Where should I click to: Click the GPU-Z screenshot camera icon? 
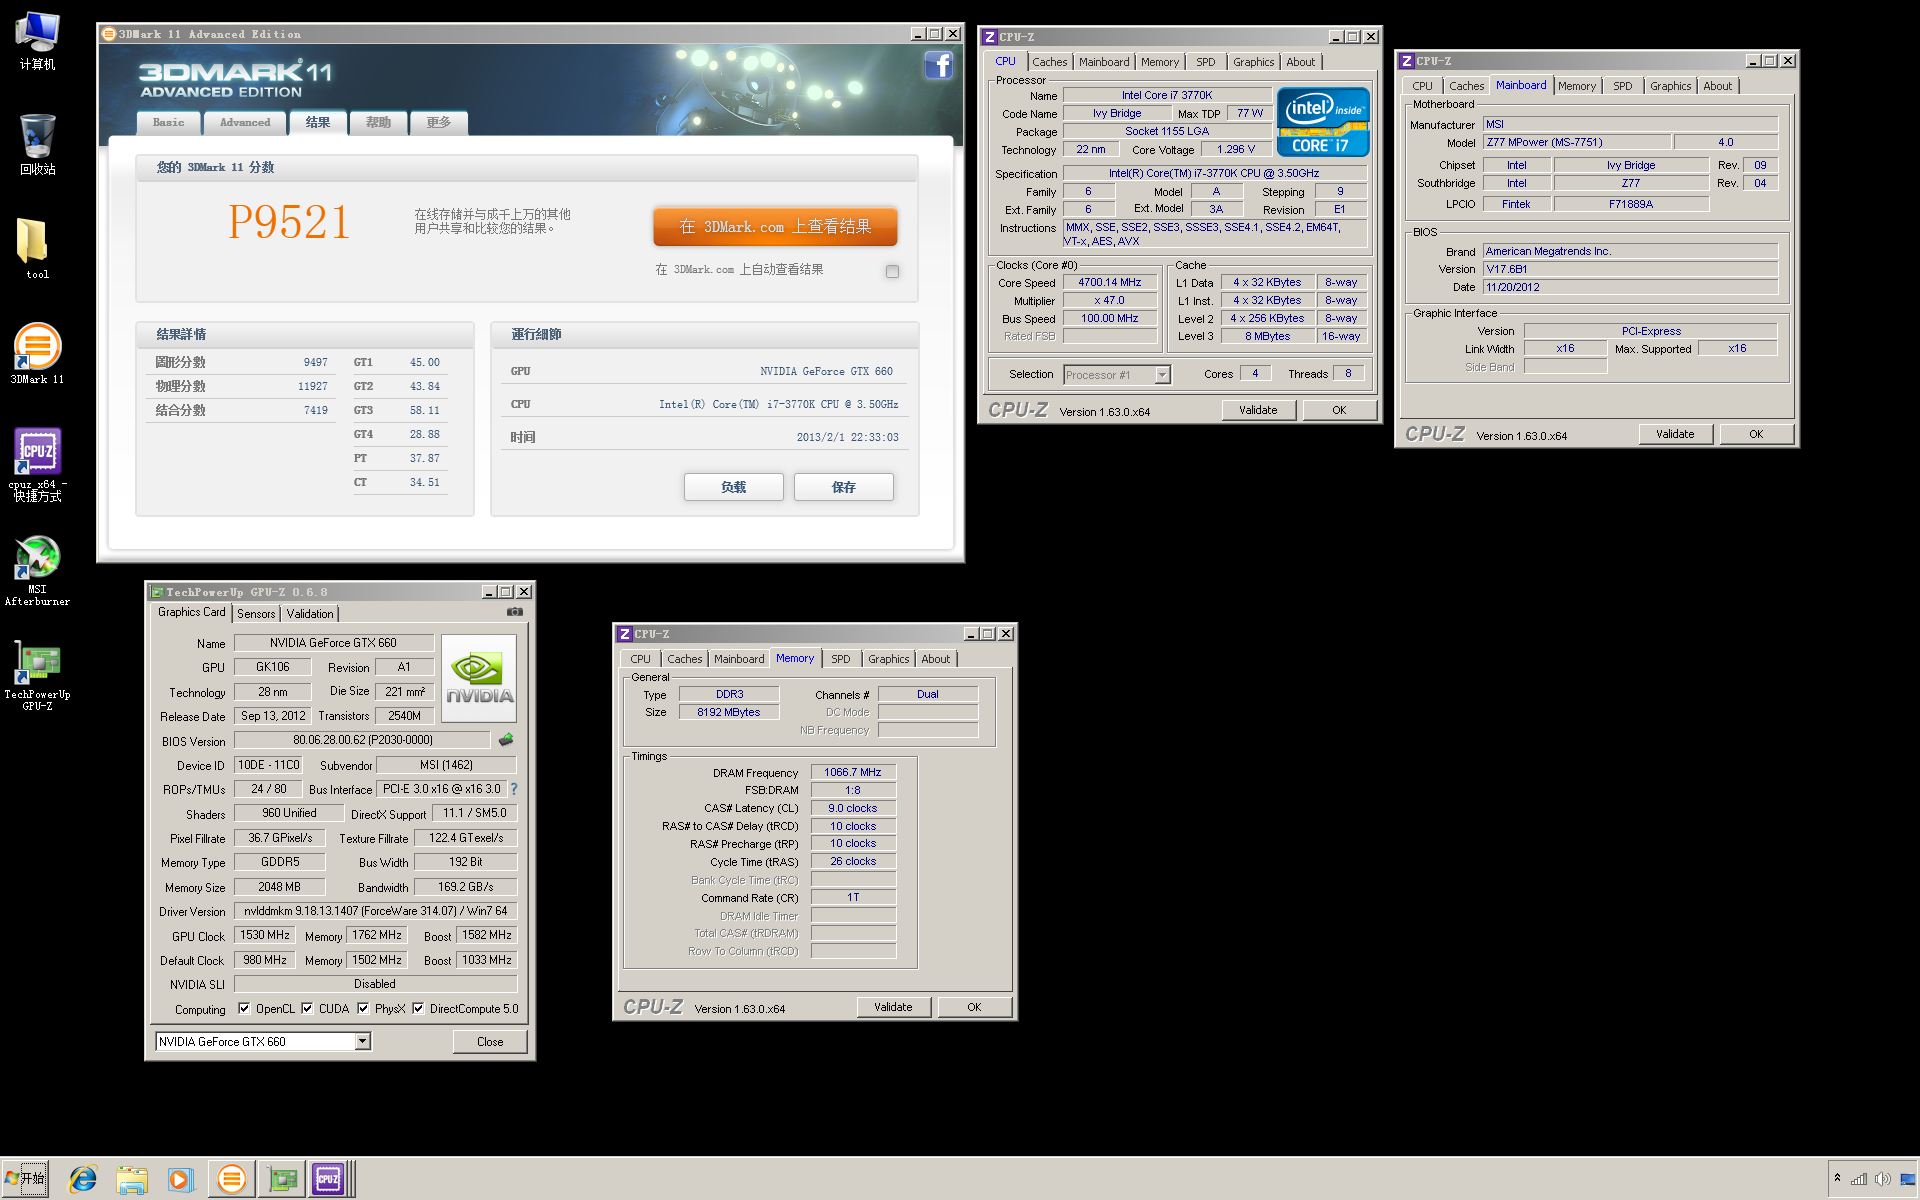(x=514, y=612)
